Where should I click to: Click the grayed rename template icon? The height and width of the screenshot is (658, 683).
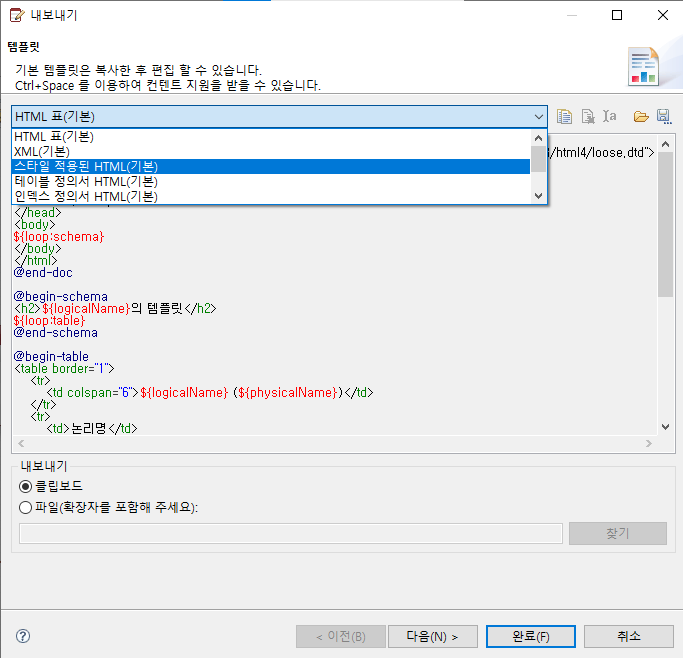point(609,116)
